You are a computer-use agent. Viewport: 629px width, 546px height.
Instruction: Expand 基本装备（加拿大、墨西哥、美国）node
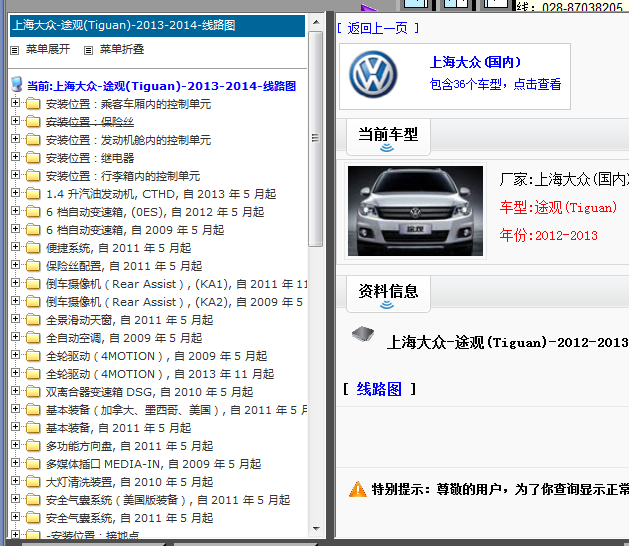(x=15, y=409)
